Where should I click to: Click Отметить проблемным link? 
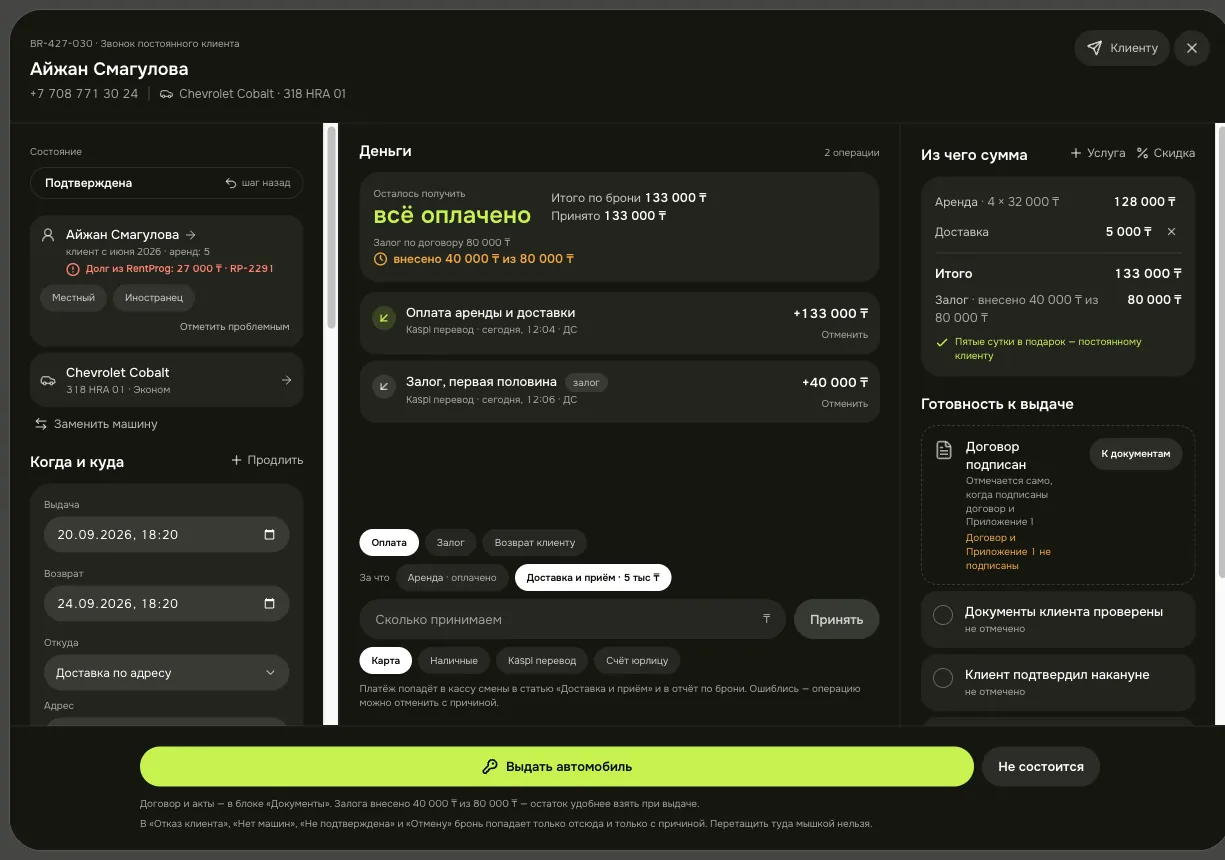[235, 327]
